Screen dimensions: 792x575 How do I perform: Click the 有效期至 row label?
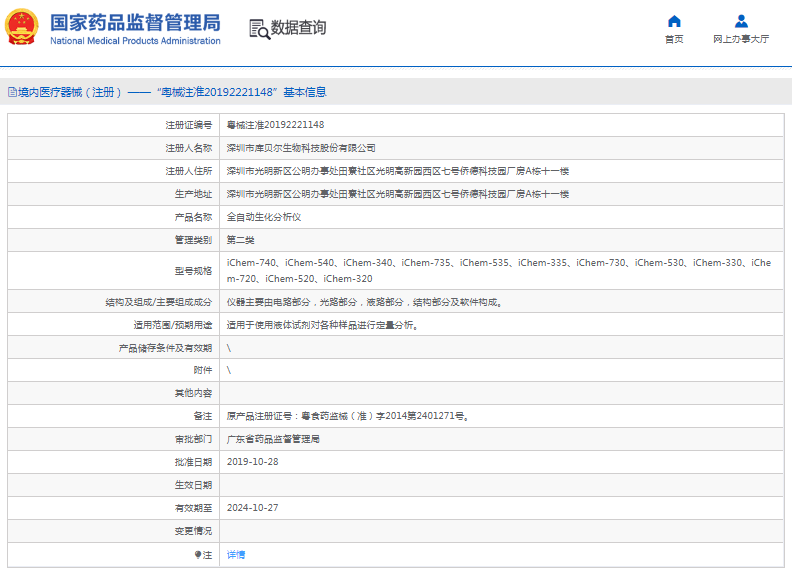(193, 508)
